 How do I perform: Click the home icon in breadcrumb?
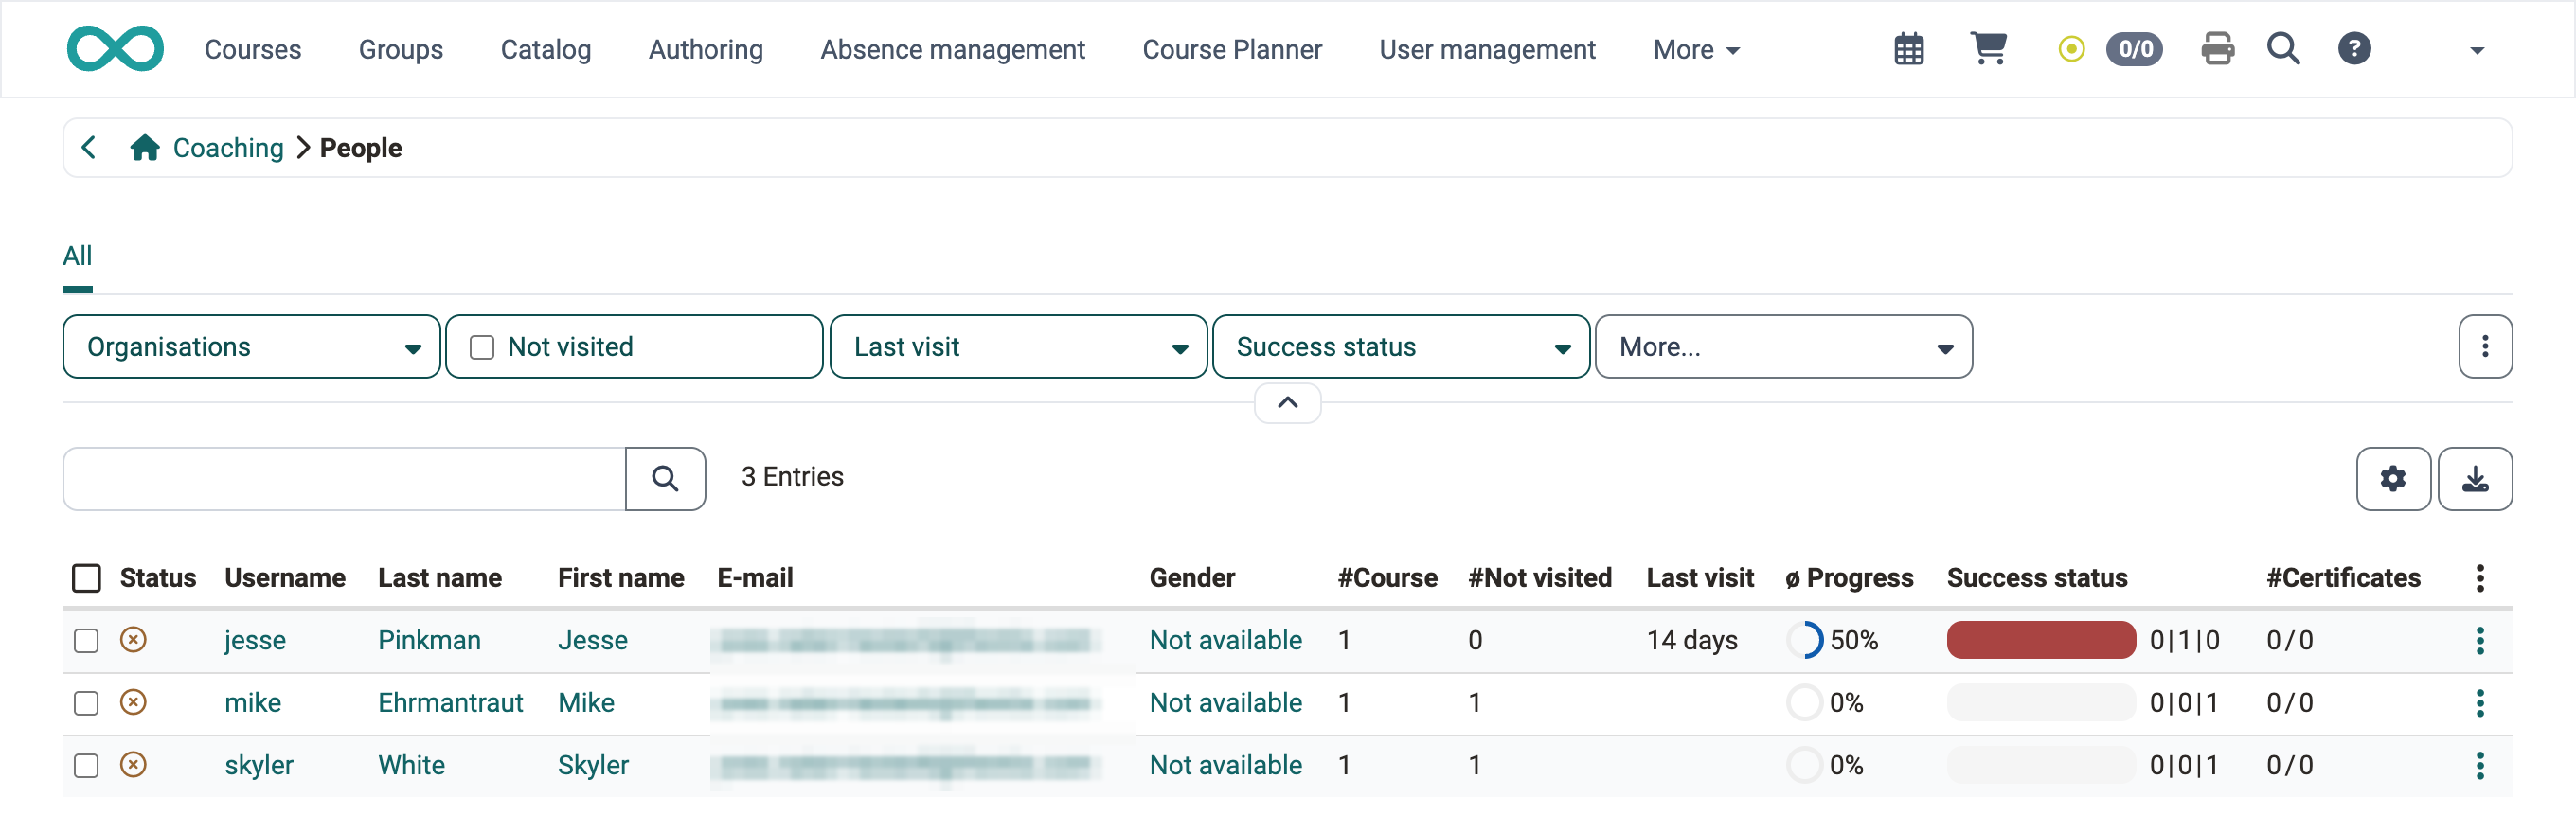coord(145,148)
